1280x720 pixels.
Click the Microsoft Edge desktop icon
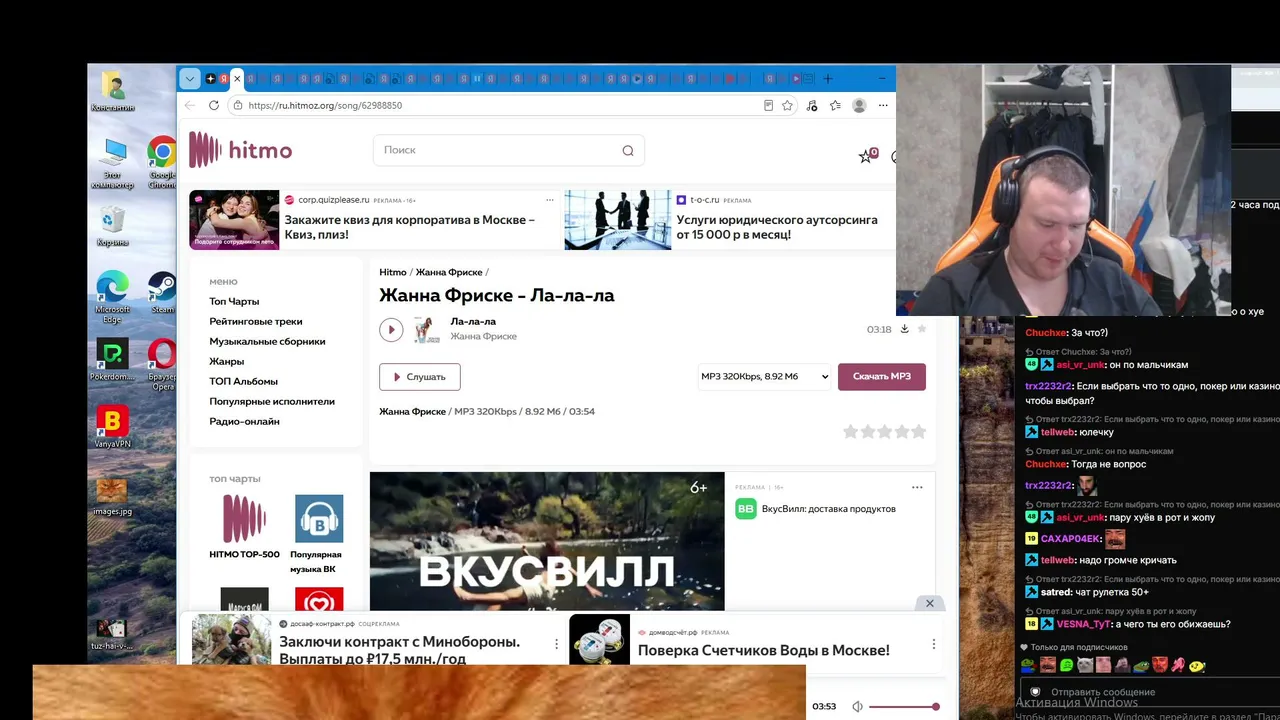tap(112, 297)
